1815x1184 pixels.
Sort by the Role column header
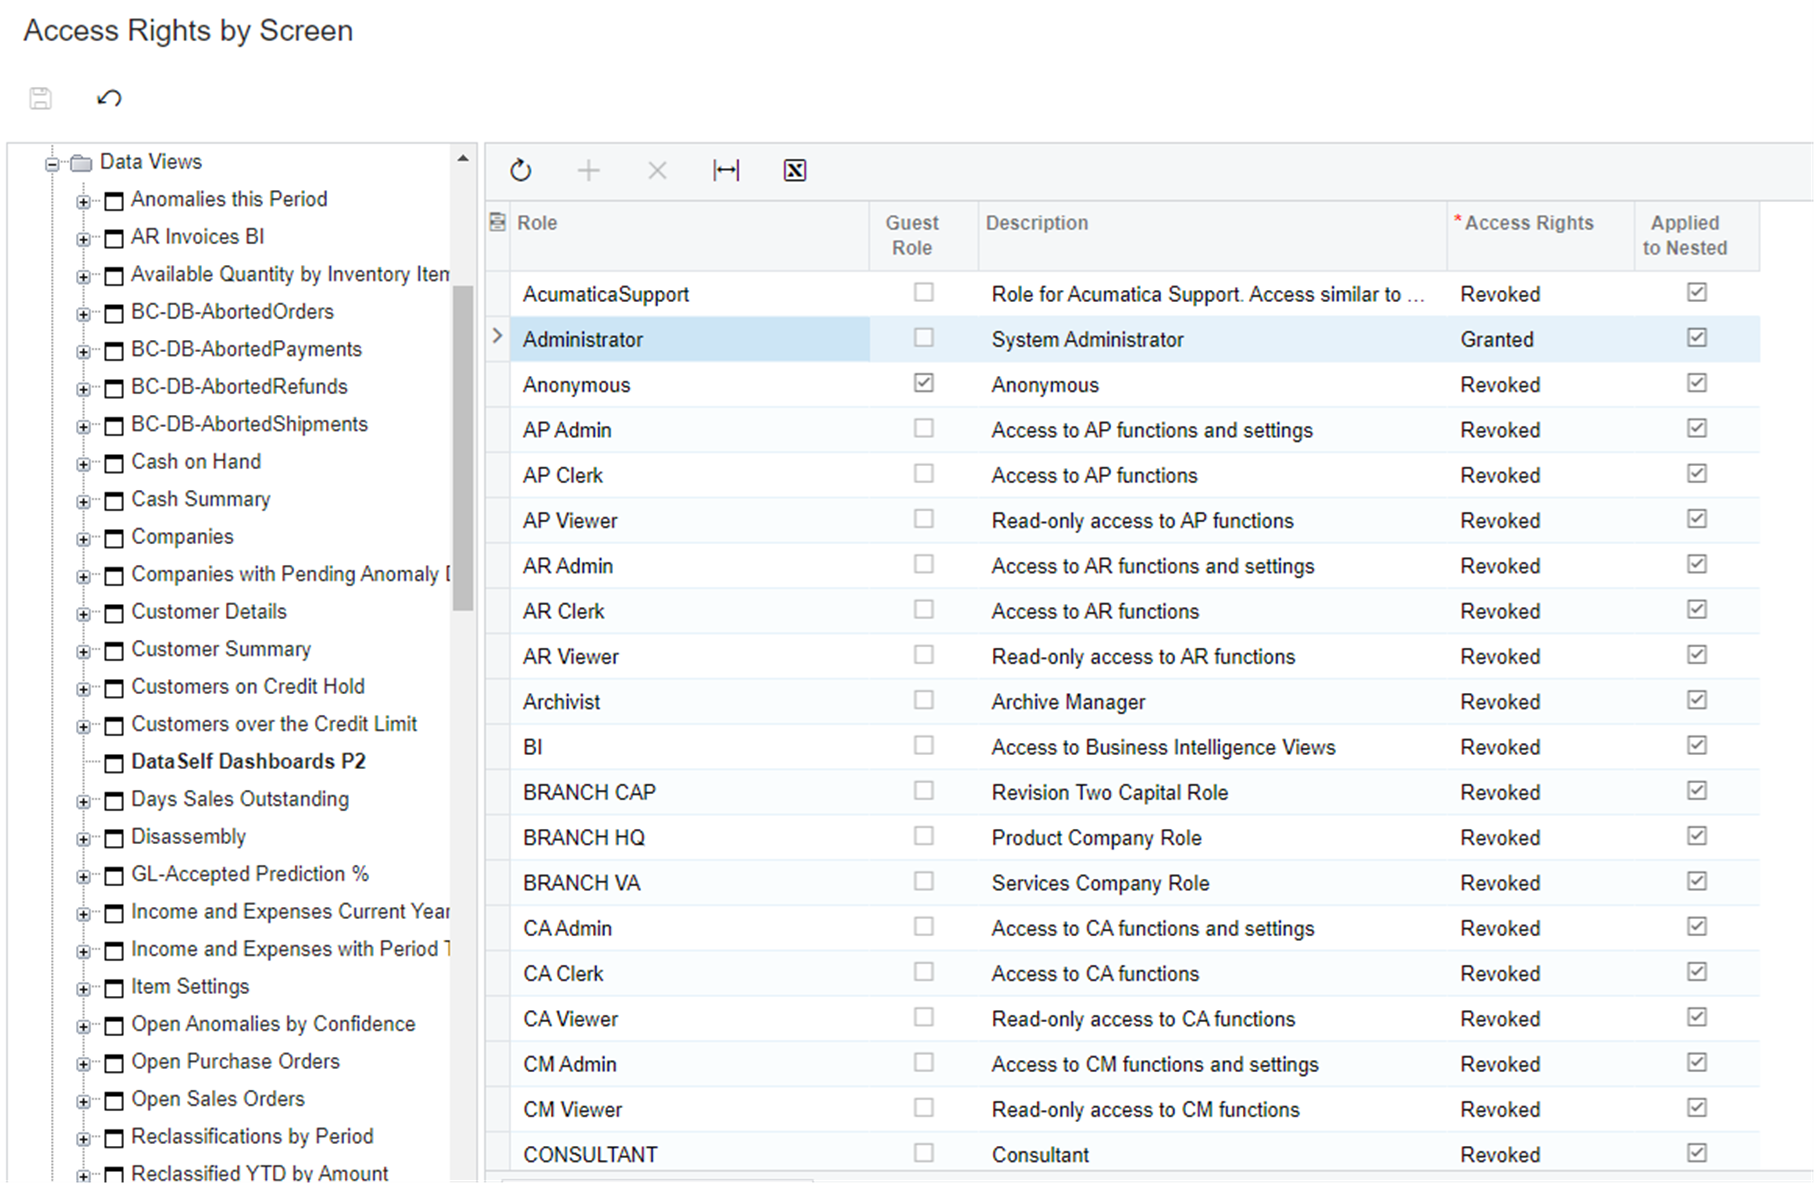537,223
